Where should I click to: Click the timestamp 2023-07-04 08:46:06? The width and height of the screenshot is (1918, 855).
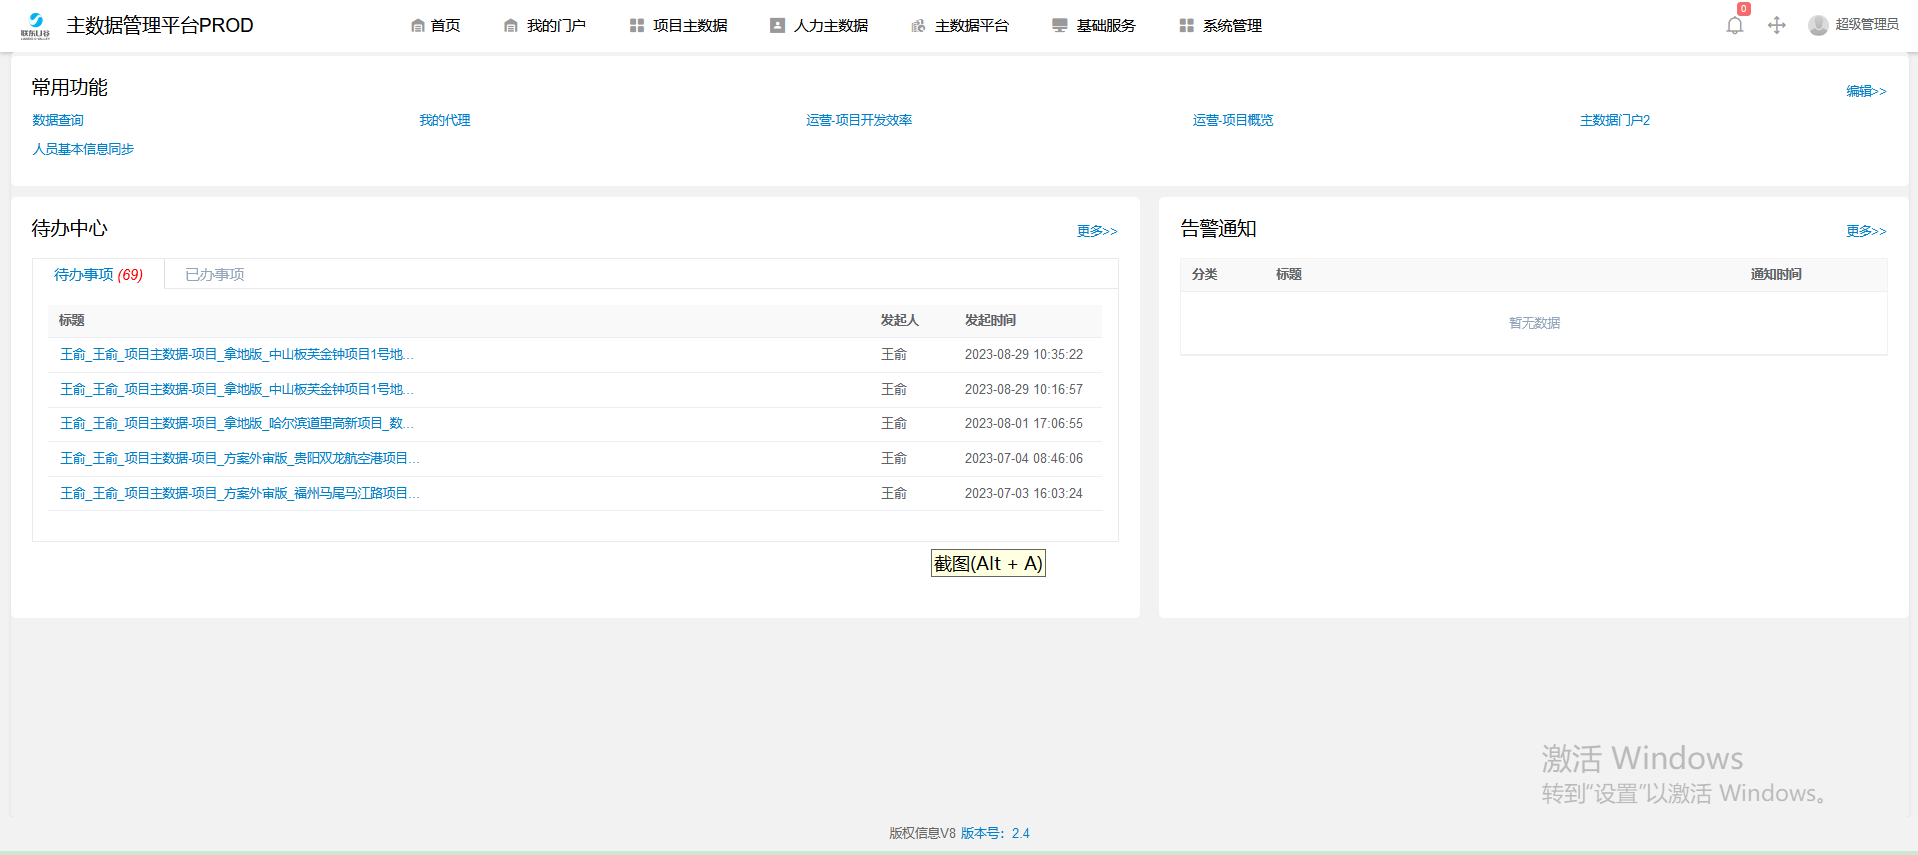[x=1024, y=459]
